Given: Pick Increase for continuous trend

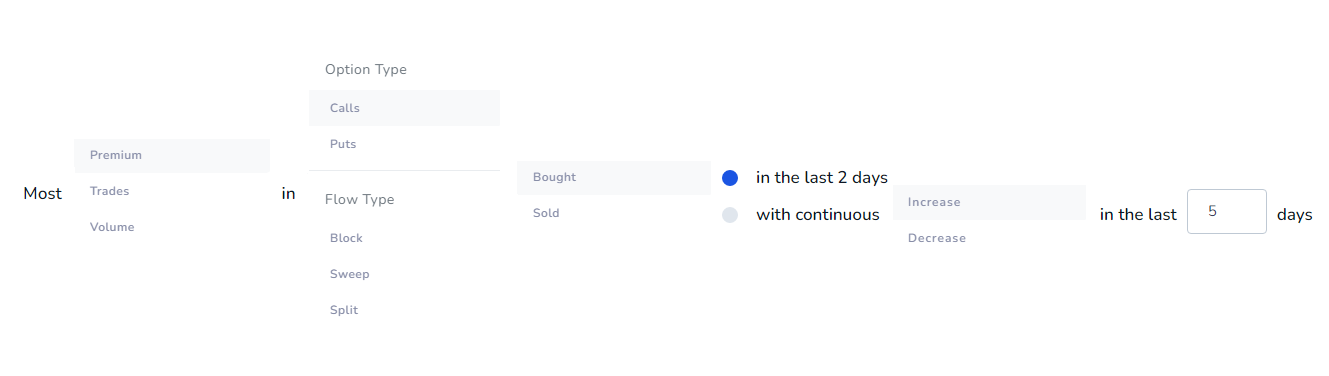Looking at the screenshot, I should [x=989, y=202].
